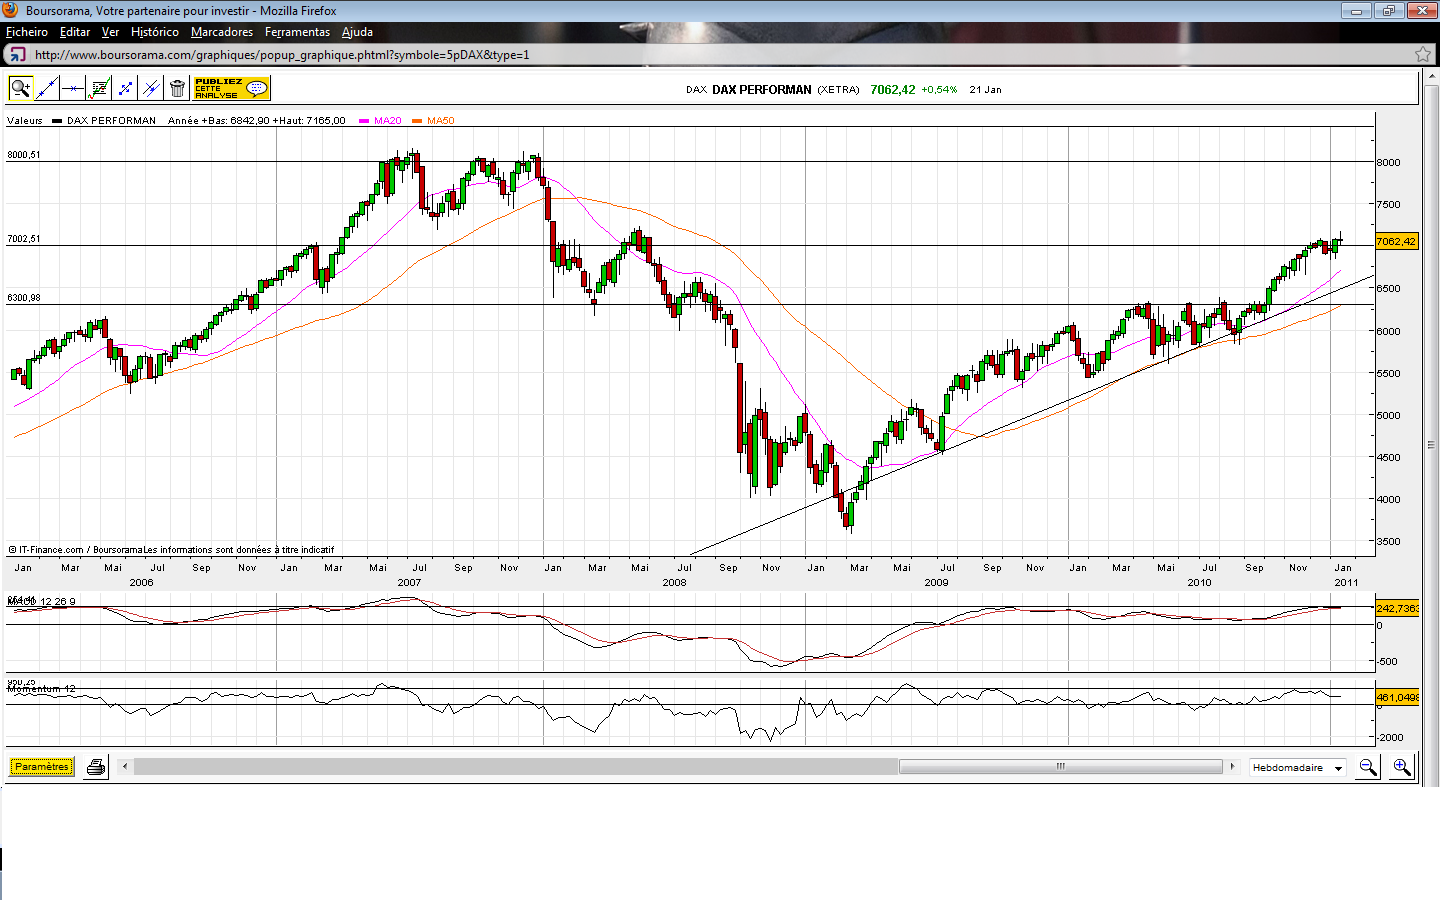Click the Publiez cette analyse button
This screenshot has width=1440, height=900.
tap(231, 88)
